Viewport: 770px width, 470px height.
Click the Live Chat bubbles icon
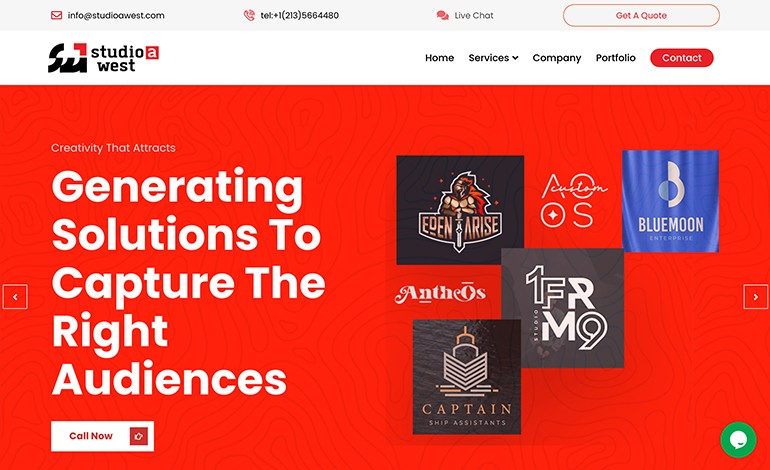442,15
